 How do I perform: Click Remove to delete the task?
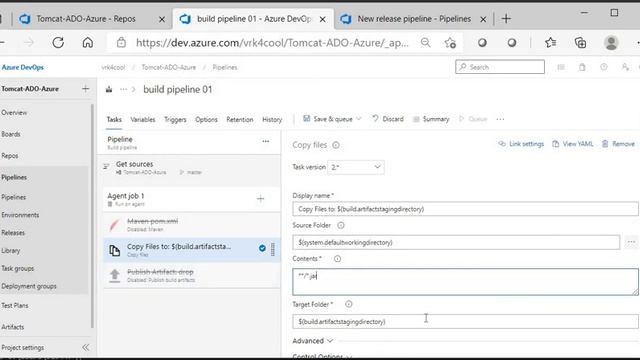(618, 144)
